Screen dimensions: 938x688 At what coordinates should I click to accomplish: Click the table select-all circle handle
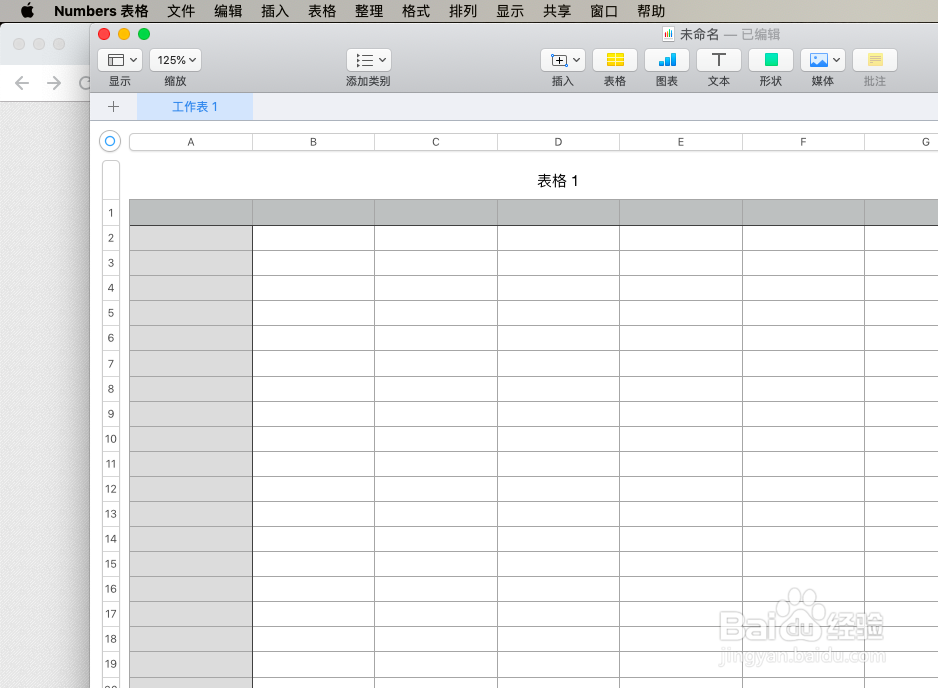110,141
